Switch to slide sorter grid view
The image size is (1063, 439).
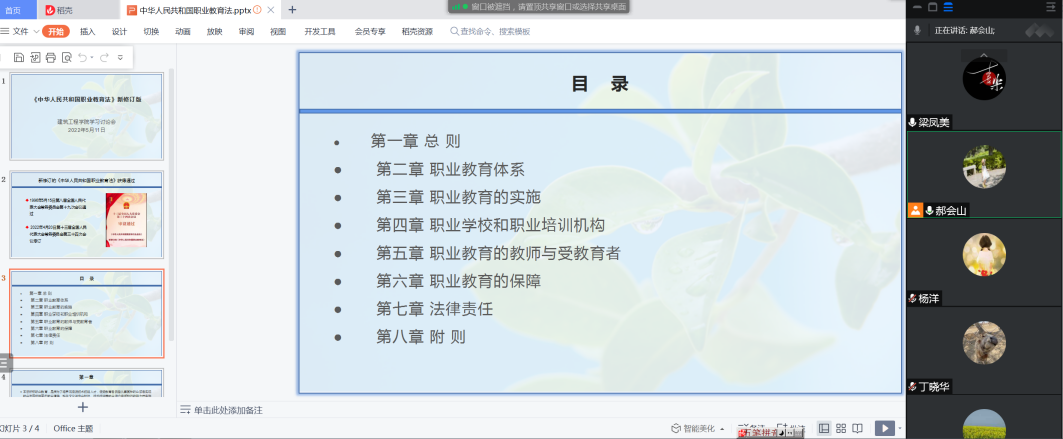(x=841, y=428)
